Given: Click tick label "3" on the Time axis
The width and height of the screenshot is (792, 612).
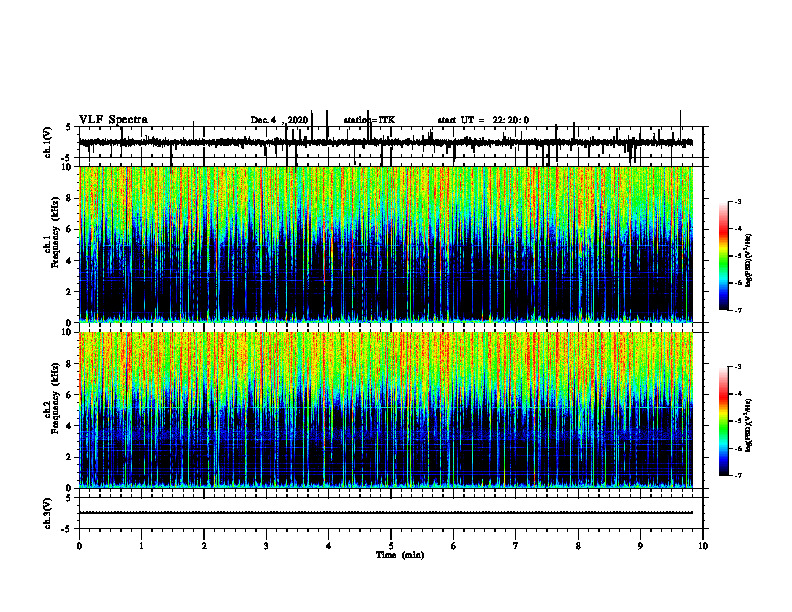Looking at the screenshot, I should pos(266,546).
